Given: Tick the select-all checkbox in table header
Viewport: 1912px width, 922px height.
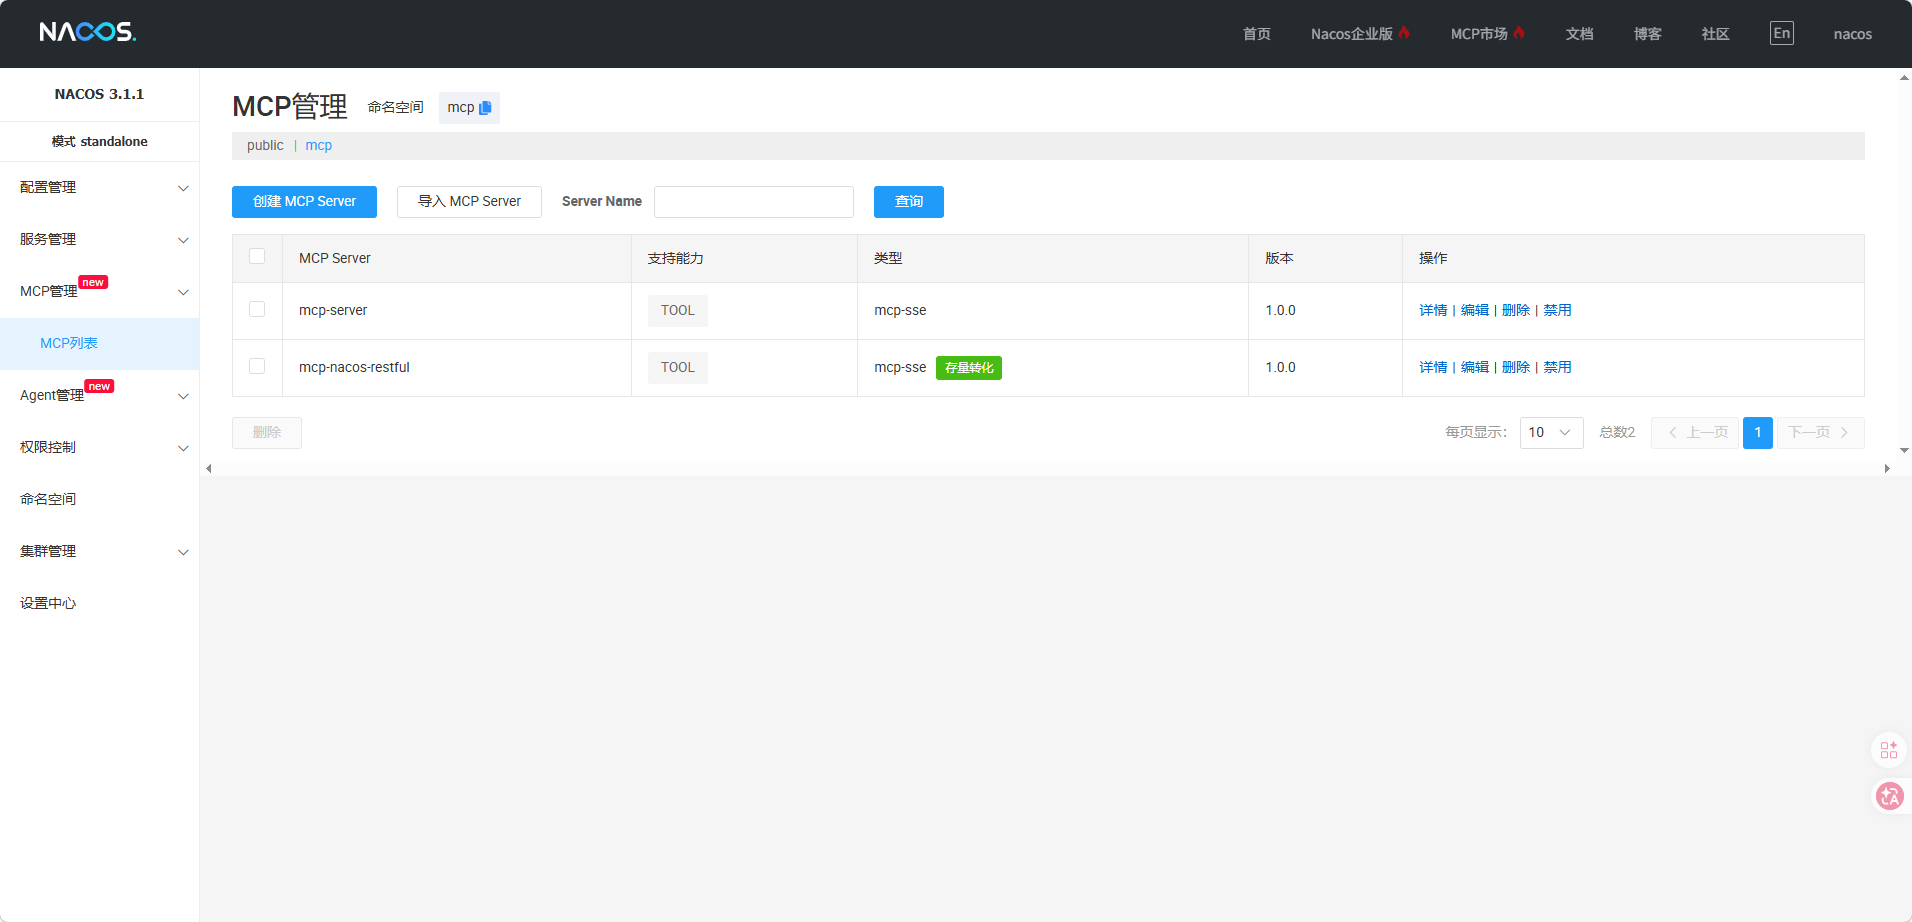Looking at the screenshot, I should 257,256.
